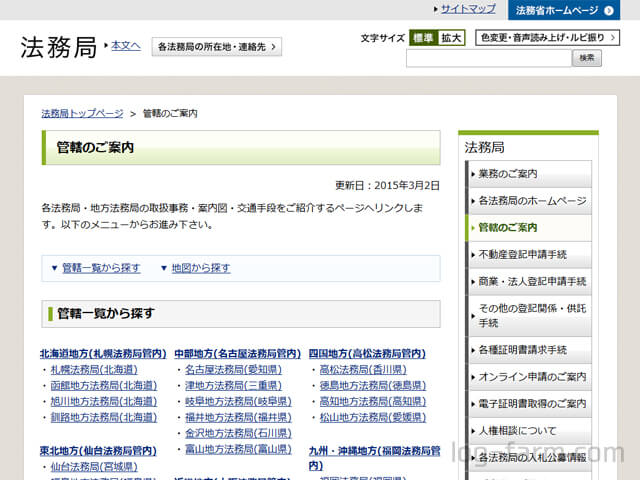Click arrow icon before 業務のご案内

[473, 174]
